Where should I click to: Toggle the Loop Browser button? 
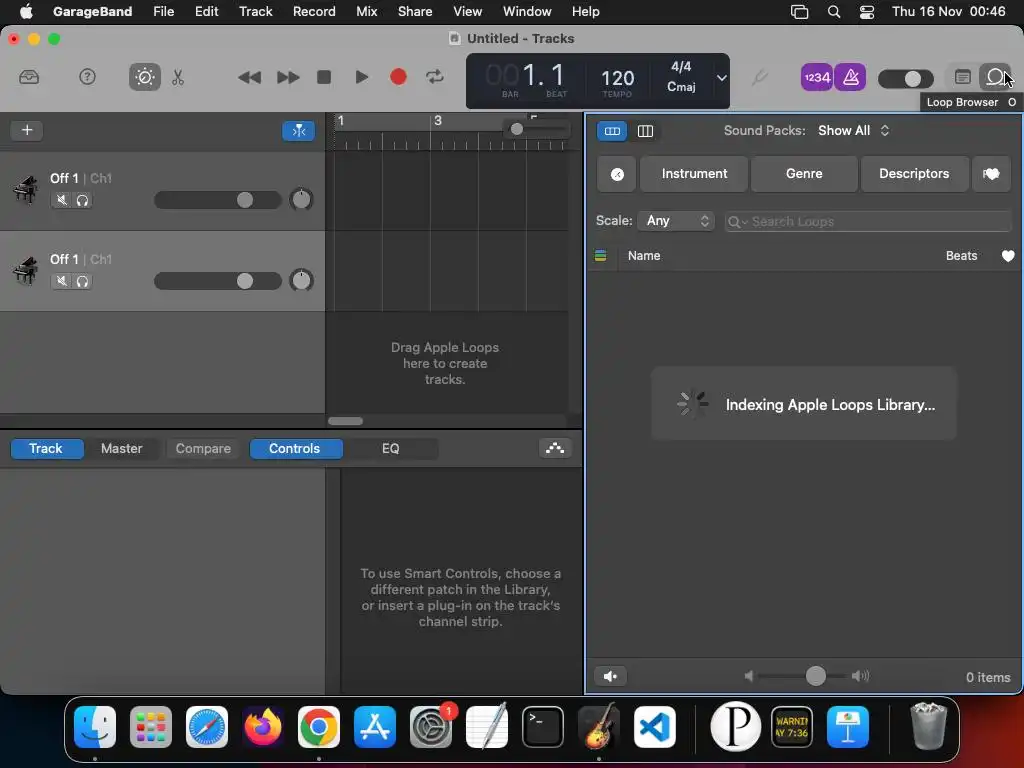coord(995,77)
